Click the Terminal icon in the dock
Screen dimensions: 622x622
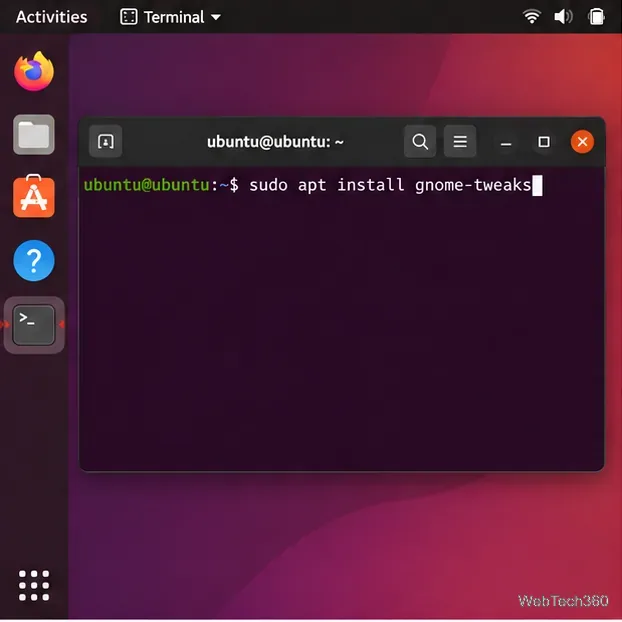click(x=34, y=325)
